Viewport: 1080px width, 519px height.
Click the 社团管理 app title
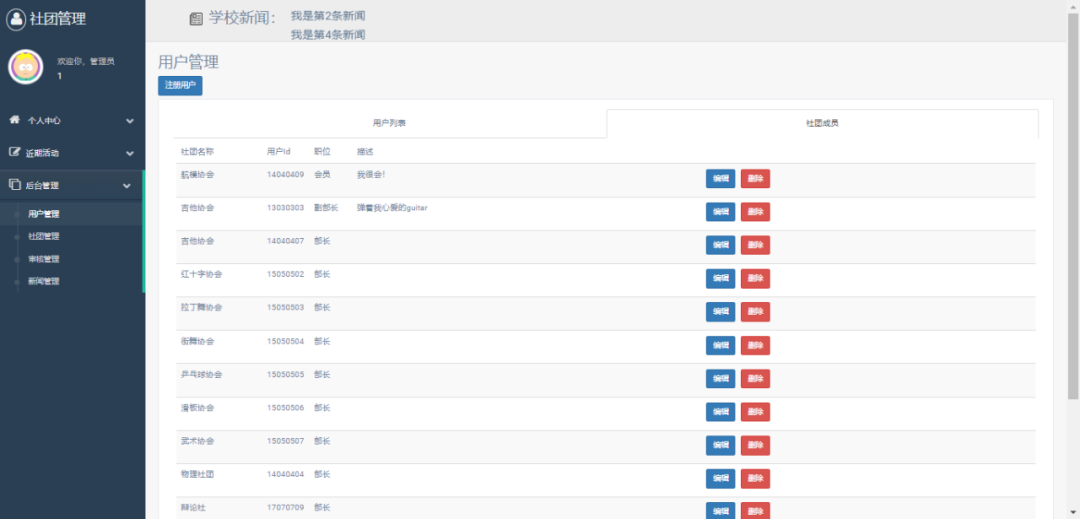click(58, 19)
